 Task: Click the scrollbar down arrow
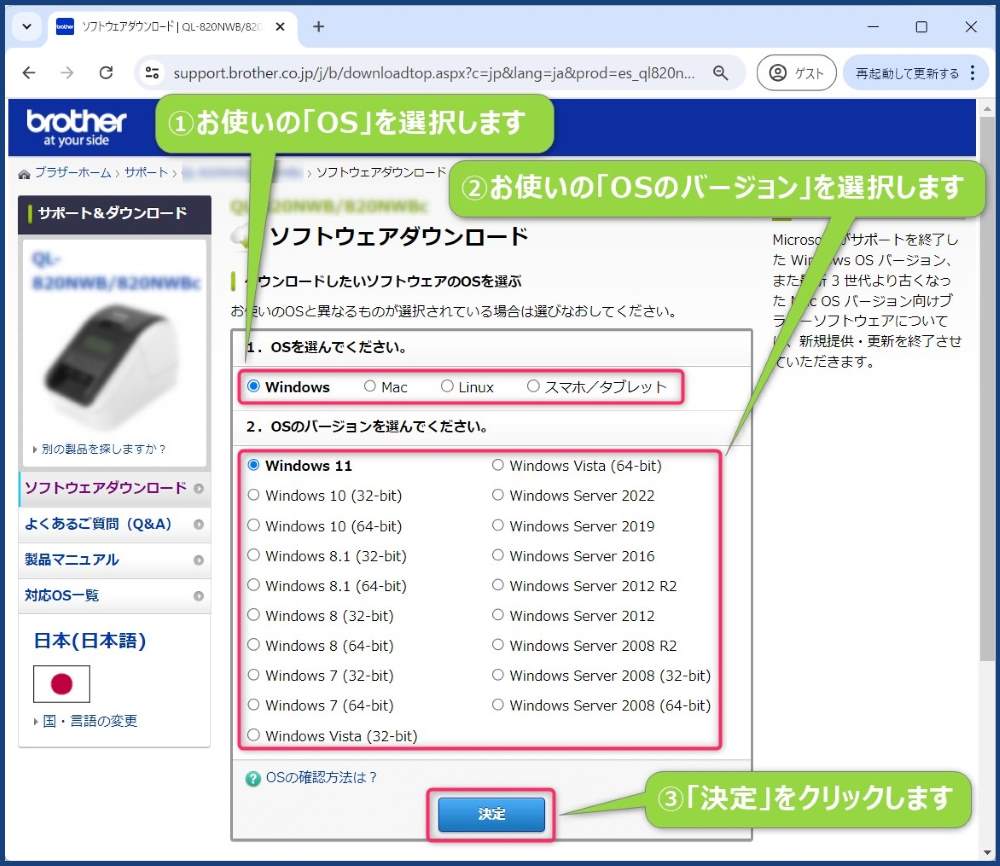987,853
